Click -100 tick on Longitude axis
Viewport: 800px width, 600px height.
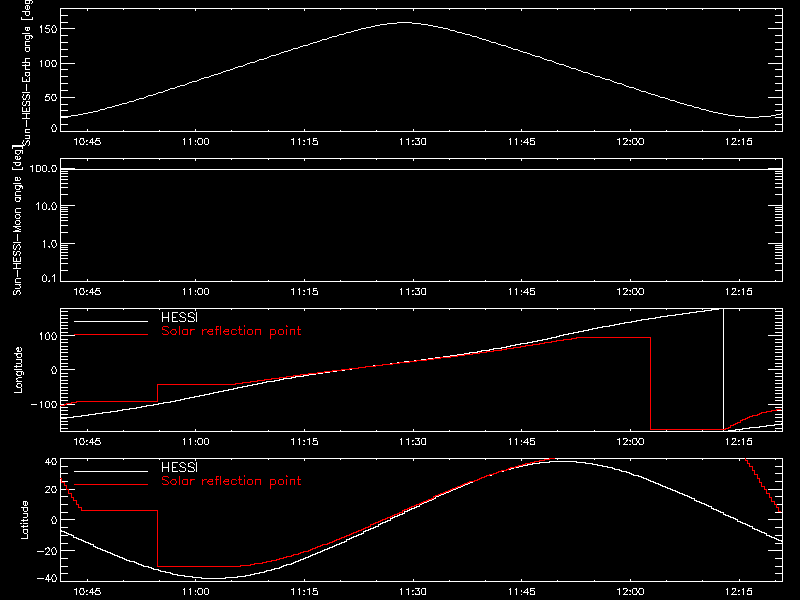pos(43,404)
